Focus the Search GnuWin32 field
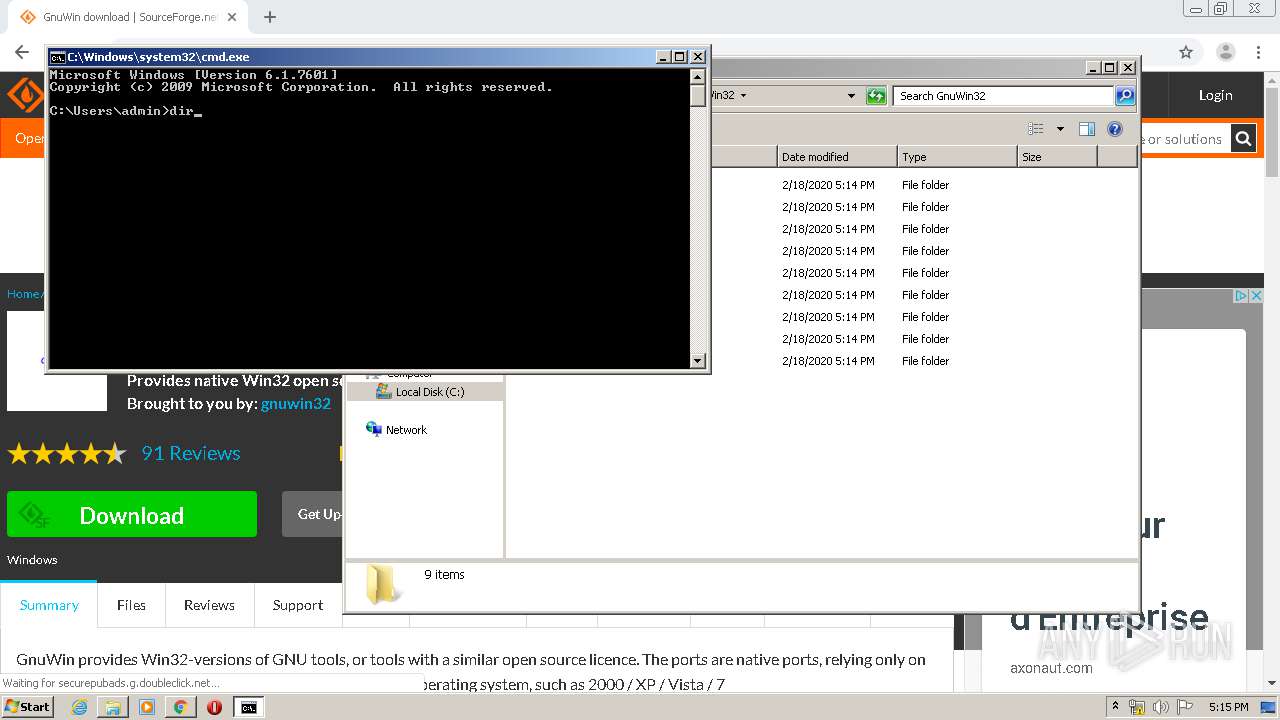 click(1003, 96)
